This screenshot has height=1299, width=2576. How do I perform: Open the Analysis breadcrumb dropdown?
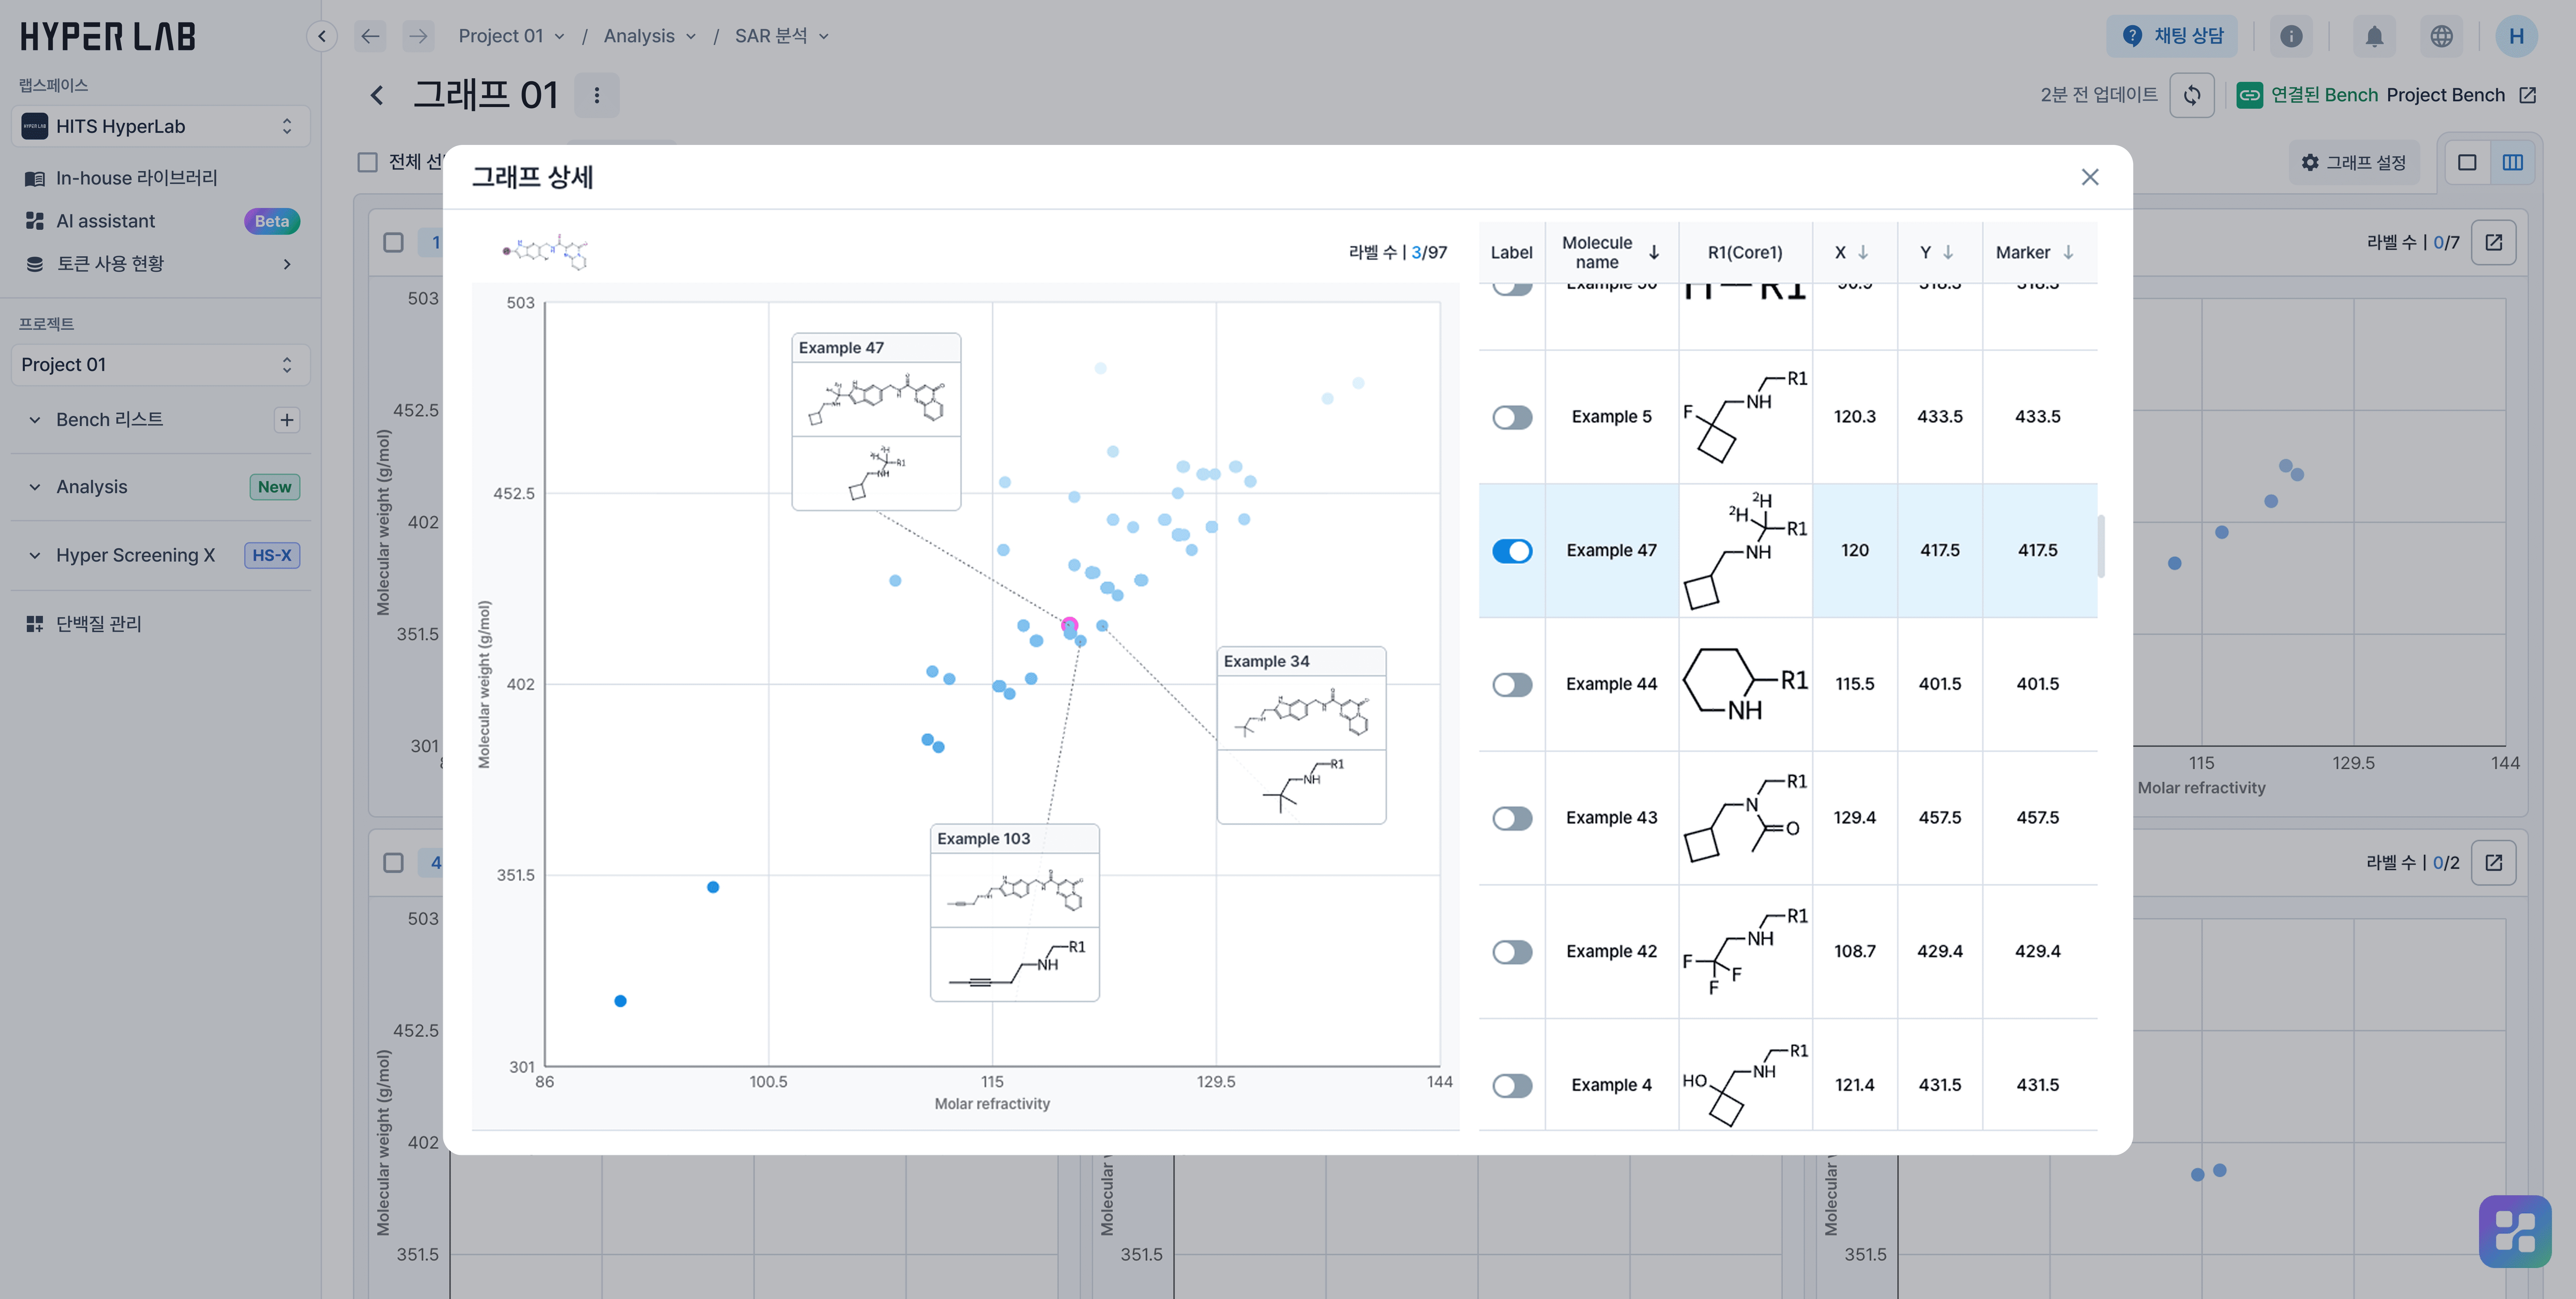tap(650, 36)
